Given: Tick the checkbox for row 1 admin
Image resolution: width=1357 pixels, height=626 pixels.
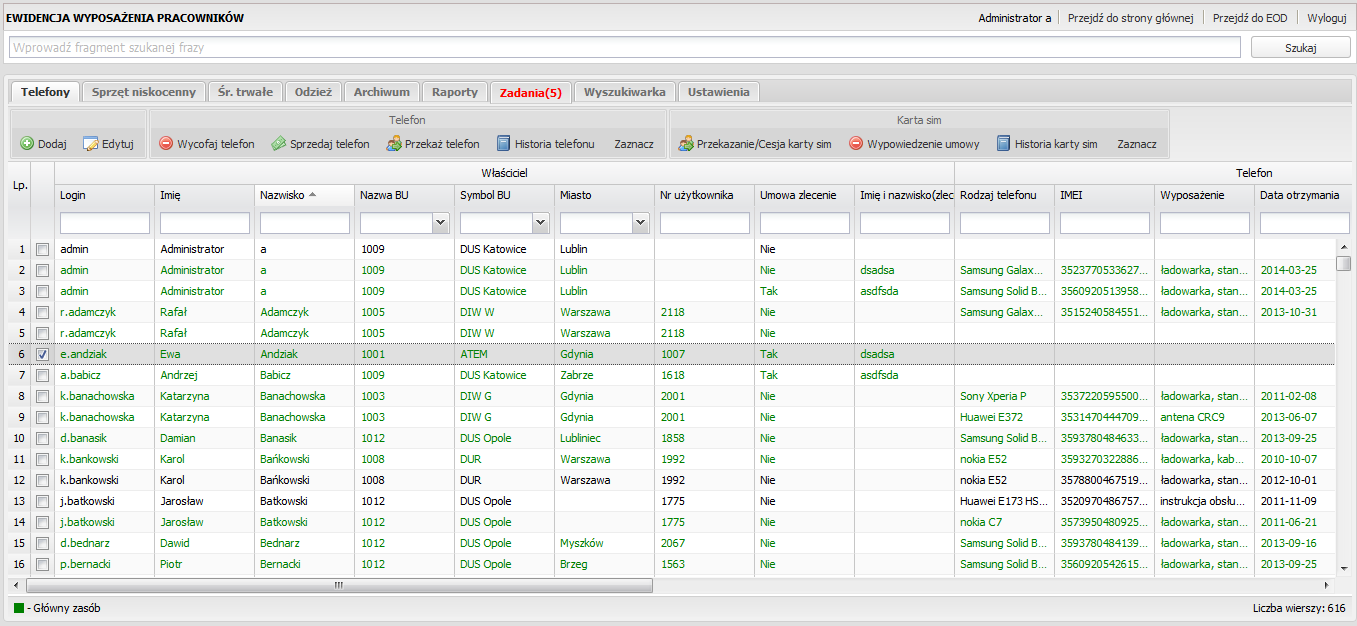Looking at the screenshot, I should tap(43, 249).
